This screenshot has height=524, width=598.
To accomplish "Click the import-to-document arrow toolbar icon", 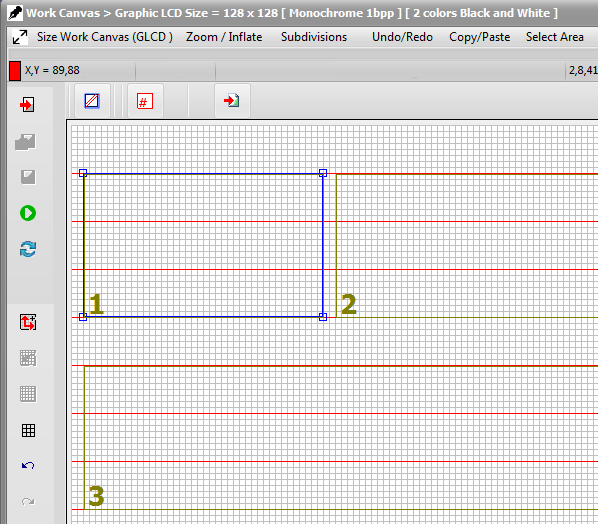I will point(232,101).
